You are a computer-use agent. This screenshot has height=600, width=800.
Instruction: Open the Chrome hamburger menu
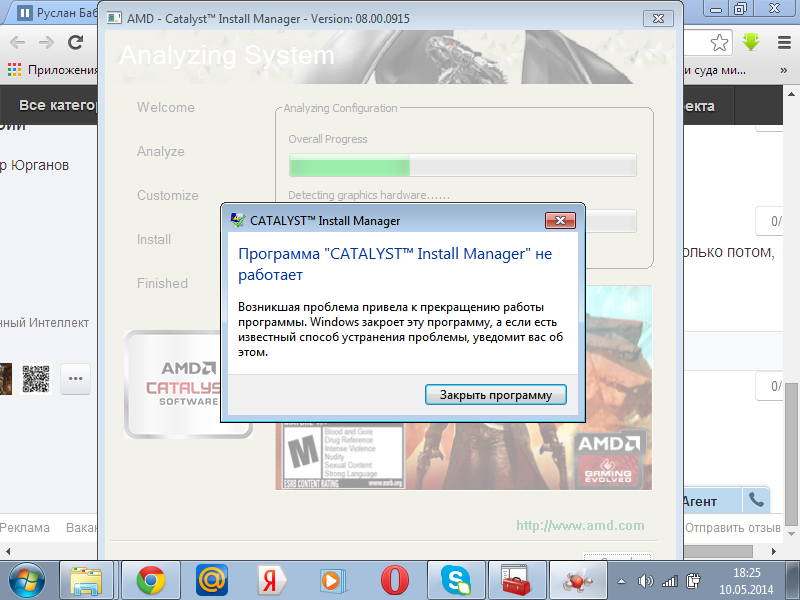(784, 42)
